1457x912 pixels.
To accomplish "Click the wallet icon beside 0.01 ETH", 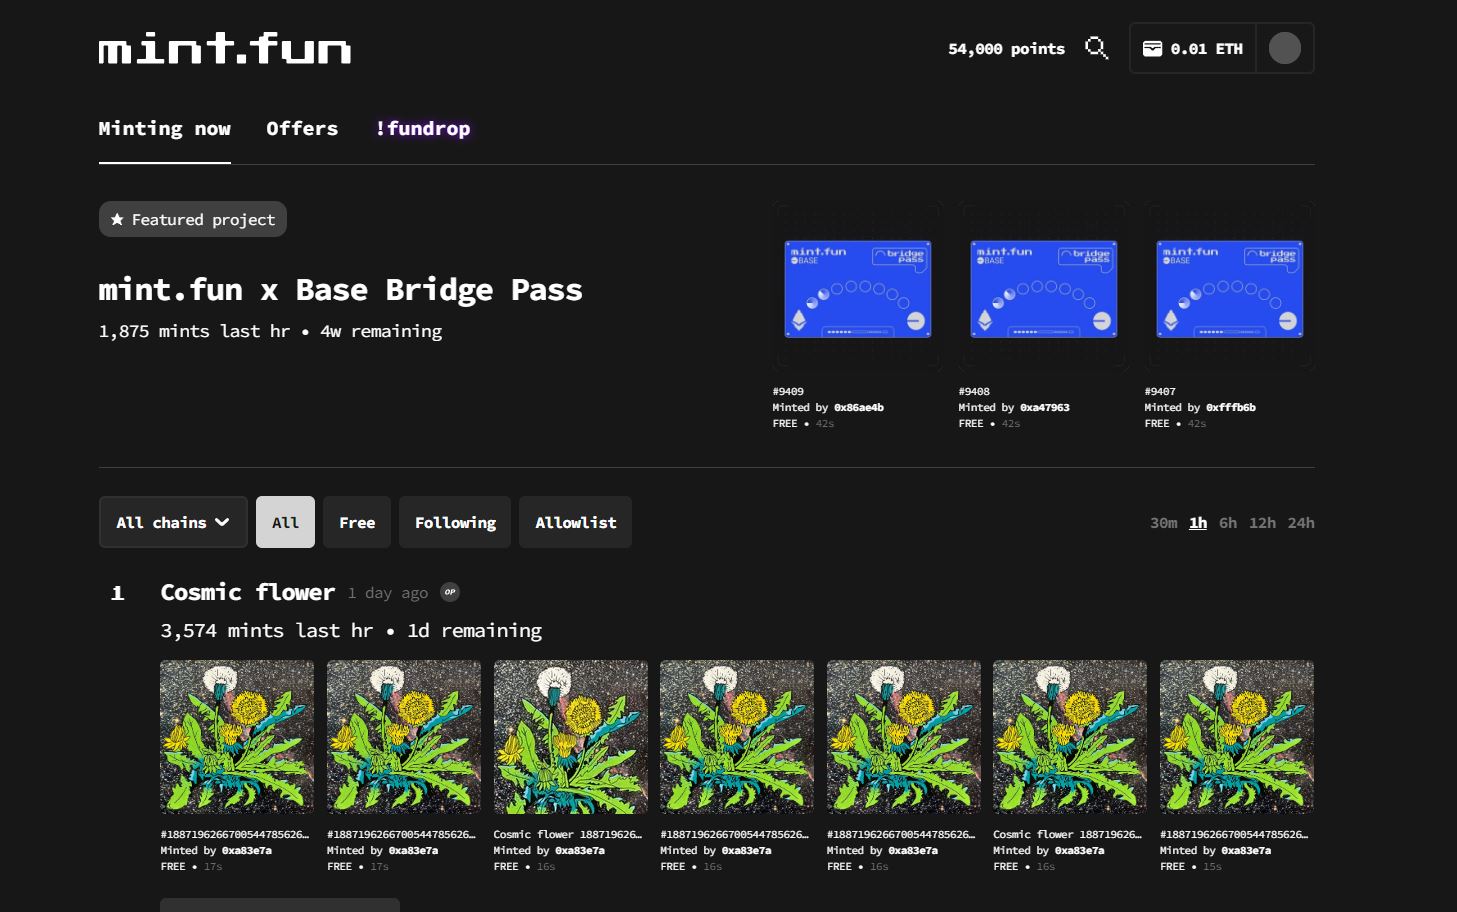I will pyautogui.click(x=1152, y=48).
